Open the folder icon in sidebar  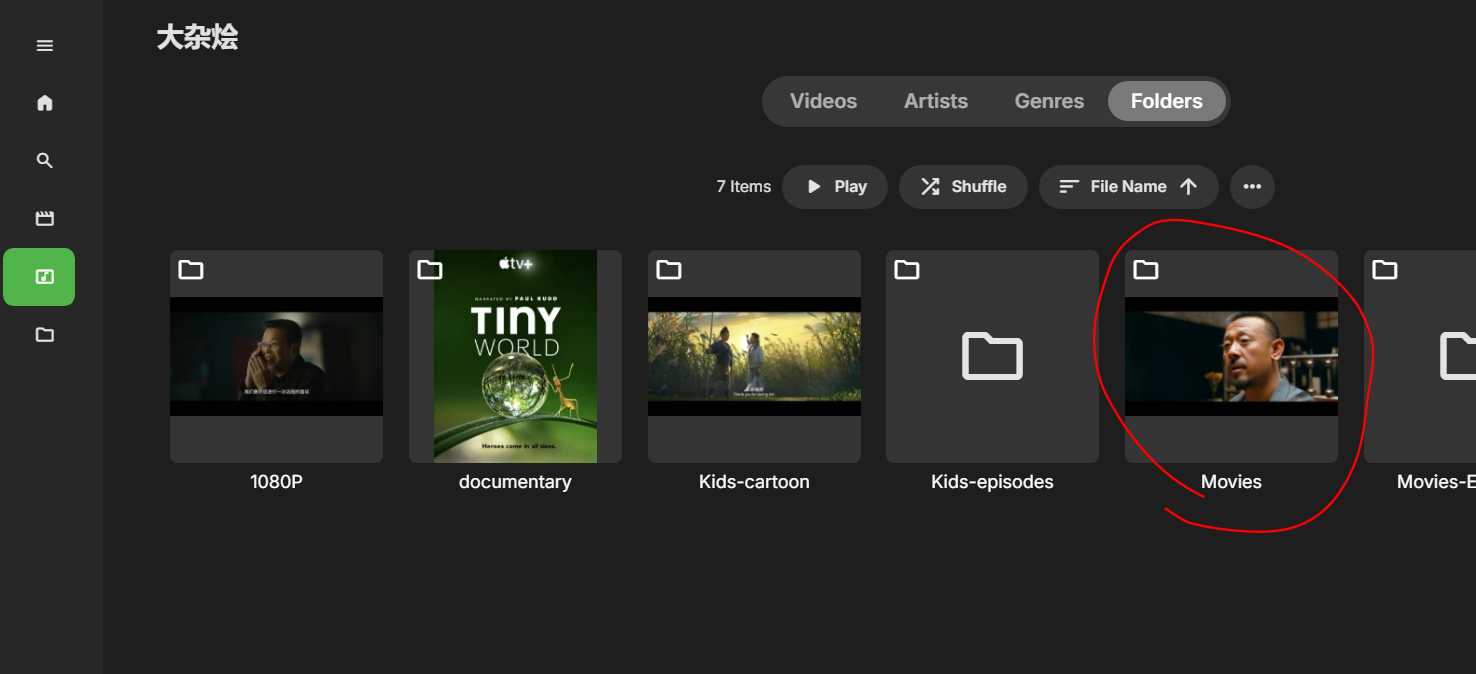pyautogui.click(x=45, y=335)
